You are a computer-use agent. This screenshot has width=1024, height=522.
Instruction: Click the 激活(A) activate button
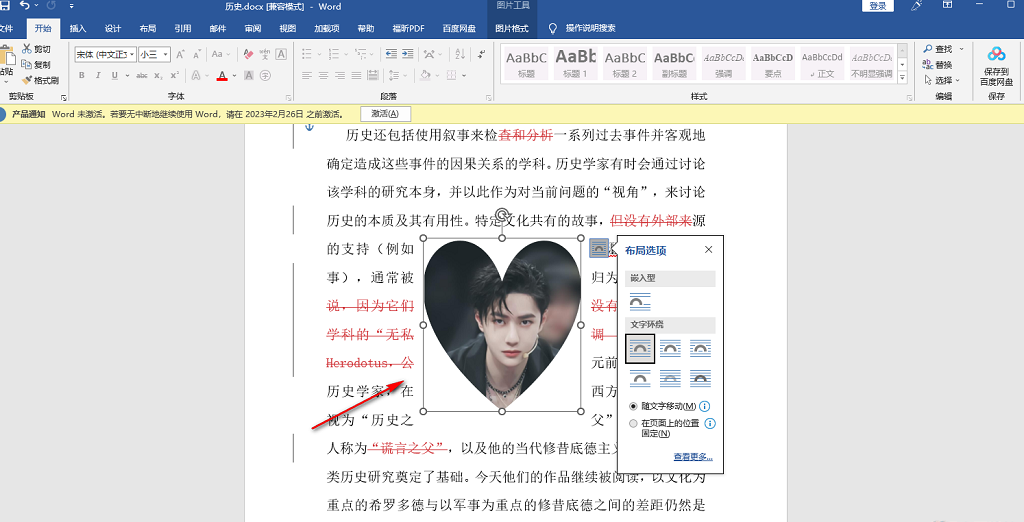(385, 114)
